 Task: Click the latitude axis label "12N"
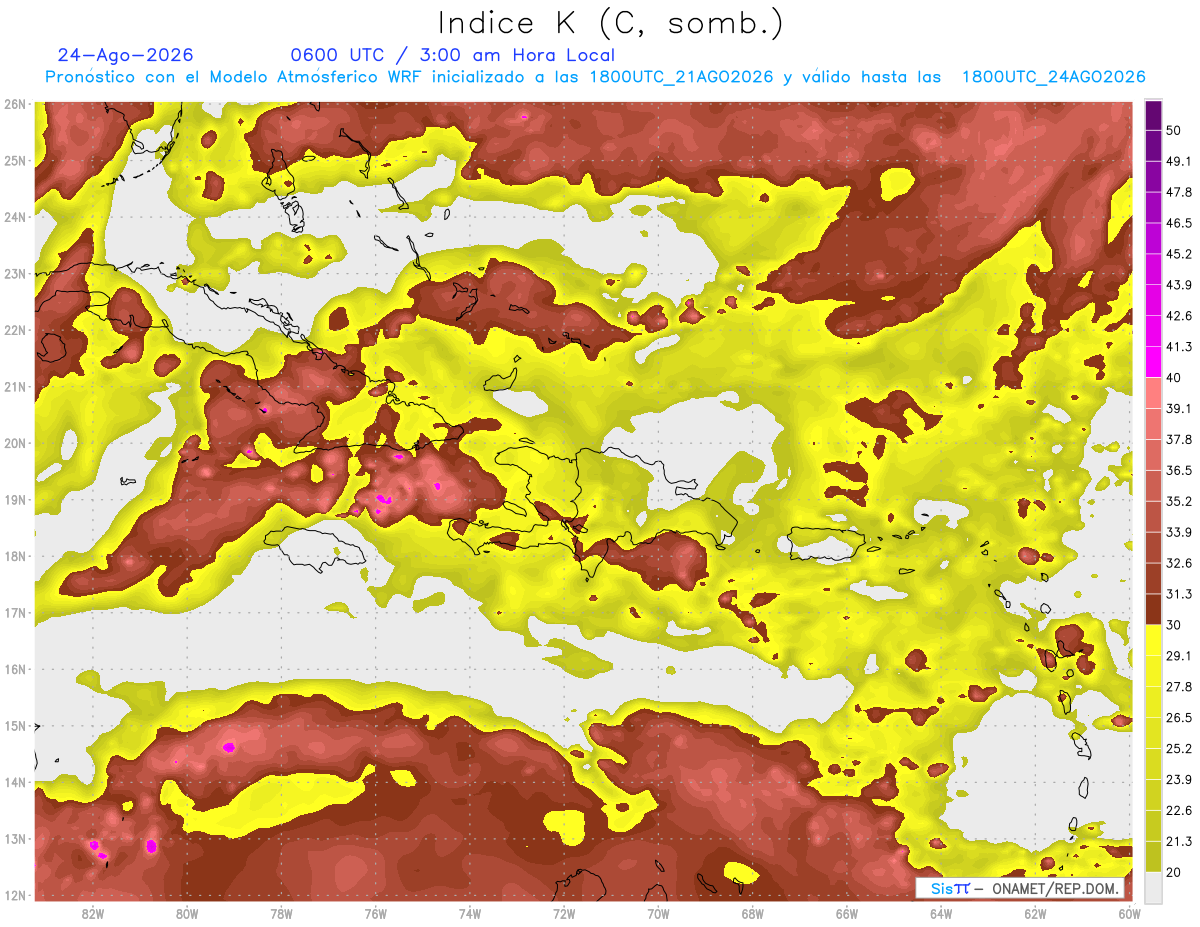15,895
